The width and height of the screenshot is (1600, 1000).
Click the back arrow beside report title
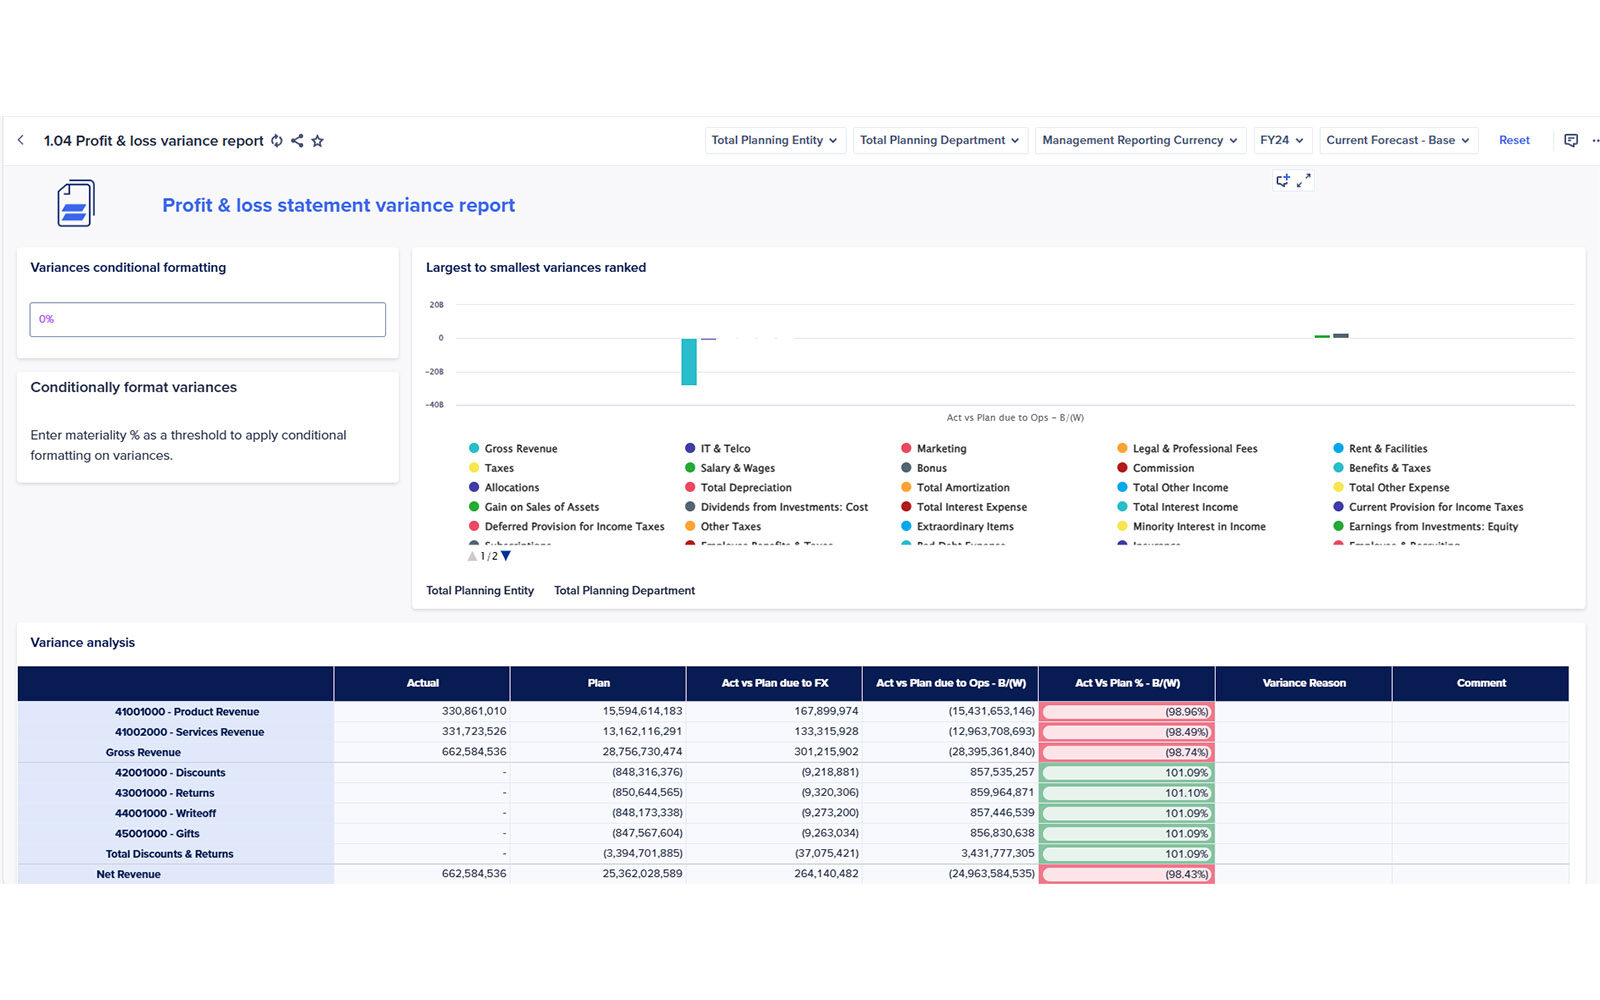click(x=21, y=140)
